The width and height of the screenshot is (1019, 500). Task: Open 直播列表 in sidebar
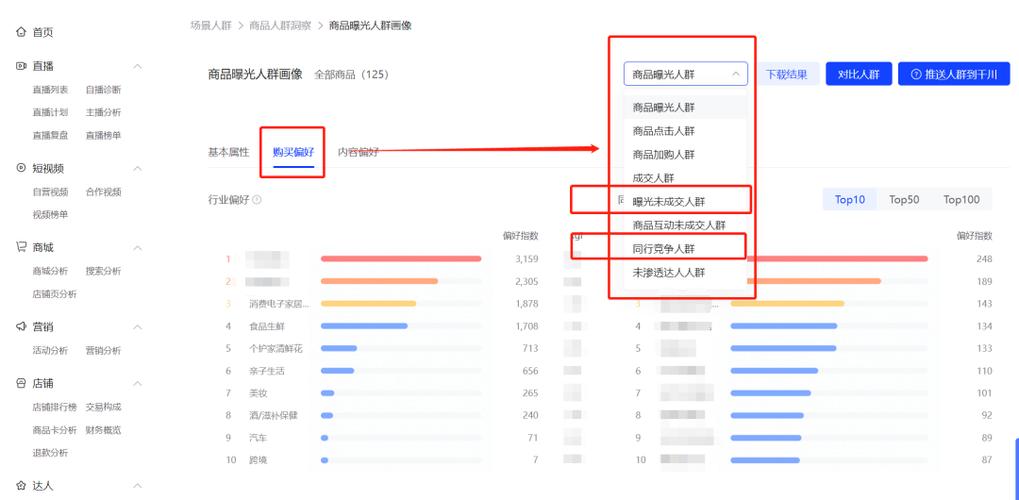tap(50, 90)
